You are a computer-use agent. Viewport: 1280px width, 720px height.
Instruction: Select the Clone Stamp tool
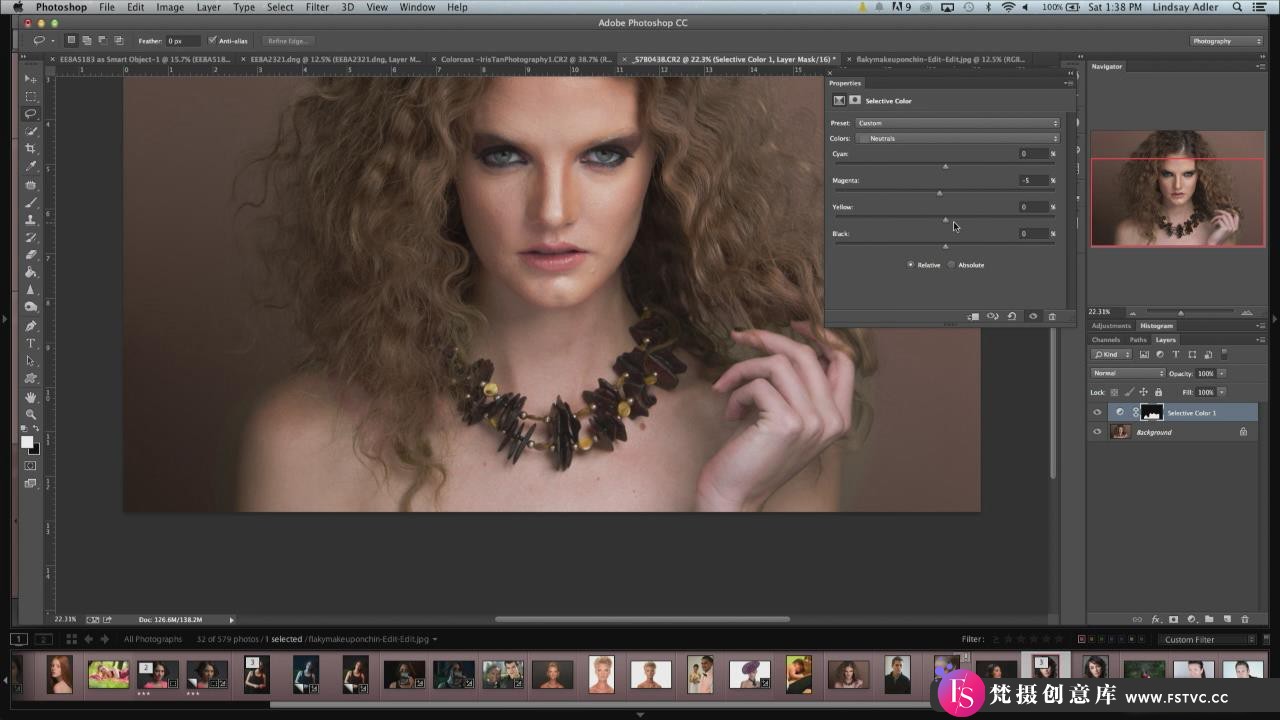click(x=31, y=219)
